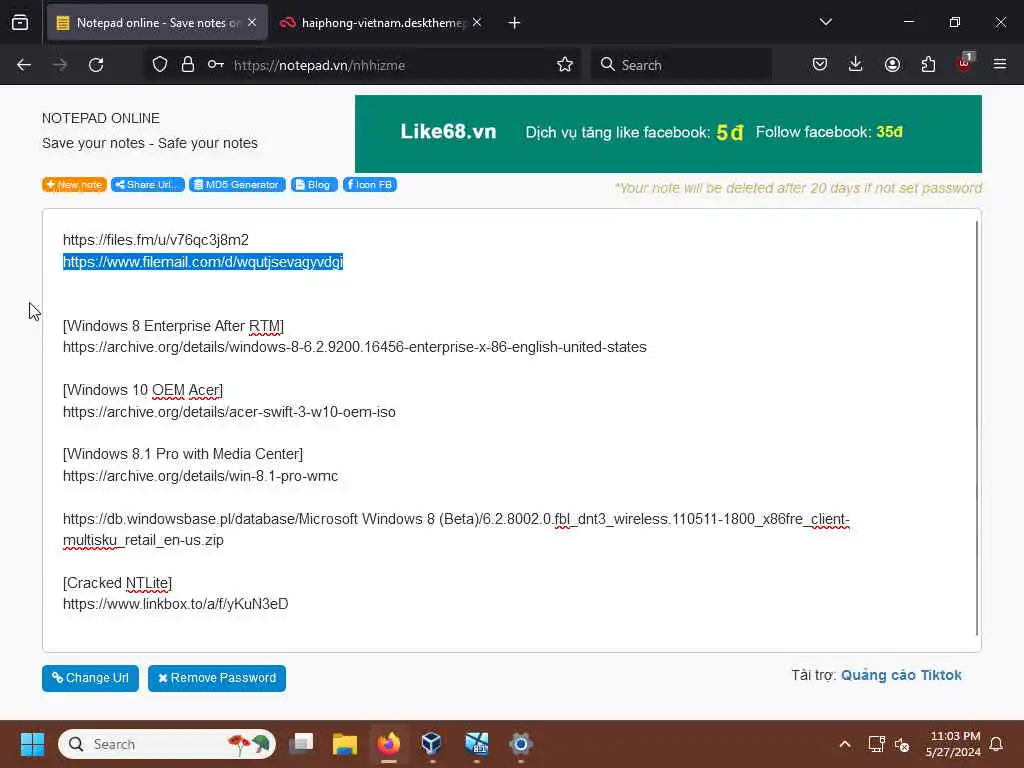Open the MD5 Generator
The height and width of the screenshot is (768, 1024).
click(237, 185)
